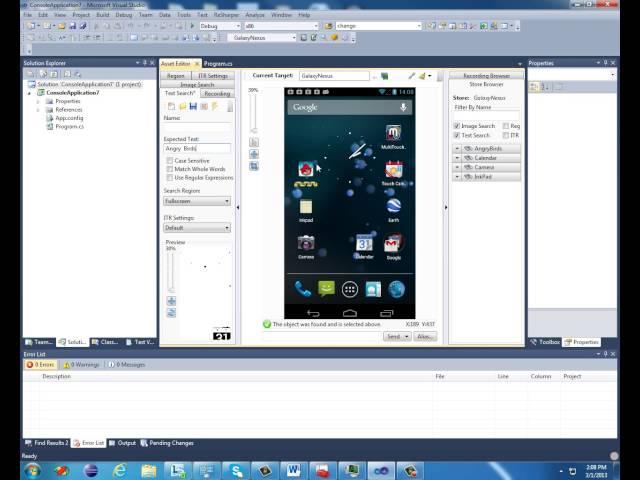Click the Google Earth app icon
The image size is (640, 480).
coord(393,205)
